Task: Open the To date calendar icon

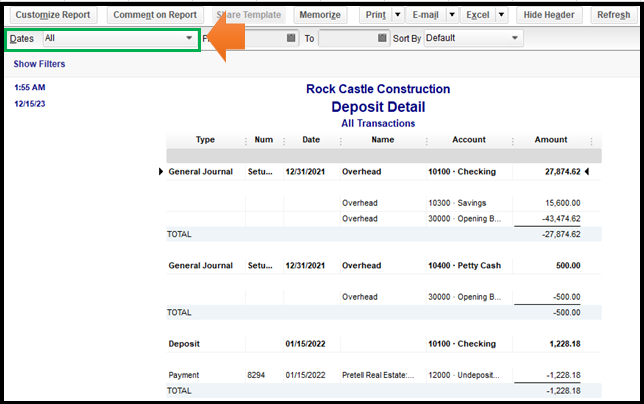Action: coord(382,38)
